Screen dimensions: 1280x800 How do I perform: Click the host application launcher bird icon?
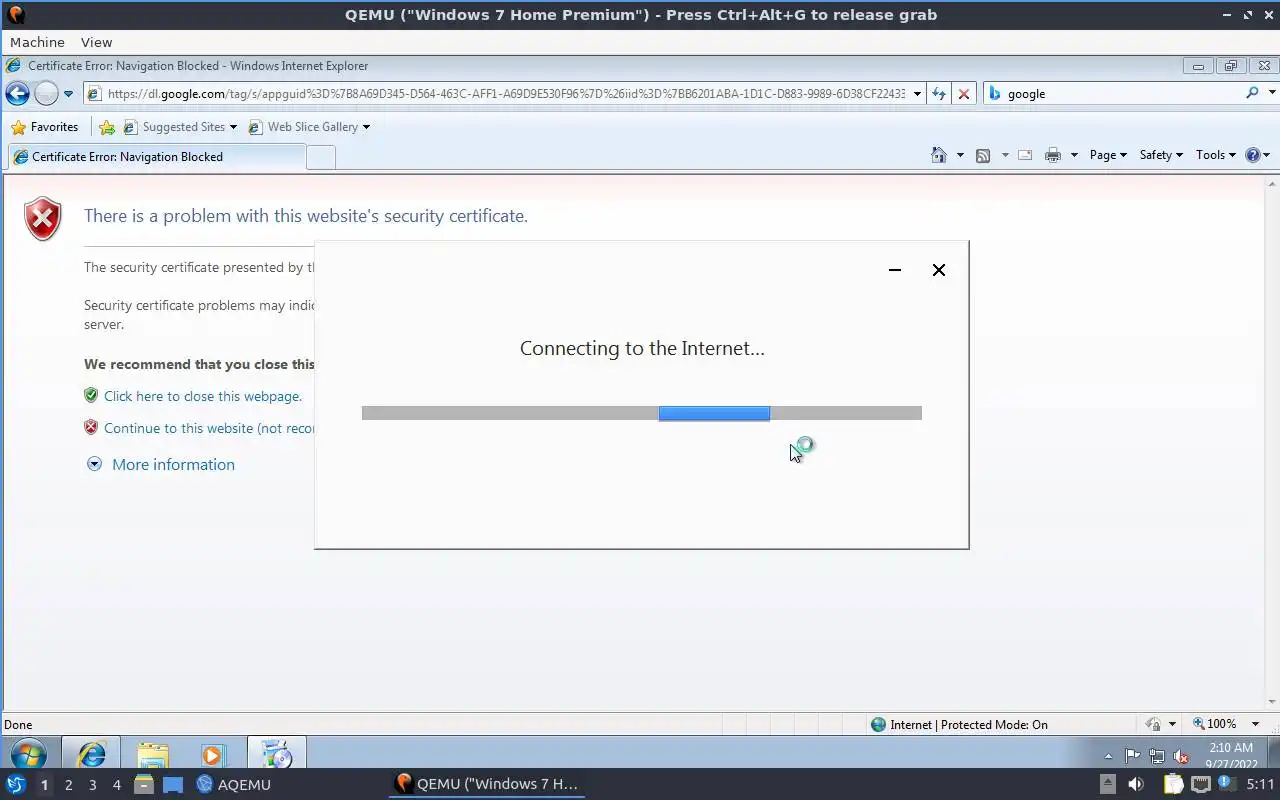point(16,785)
